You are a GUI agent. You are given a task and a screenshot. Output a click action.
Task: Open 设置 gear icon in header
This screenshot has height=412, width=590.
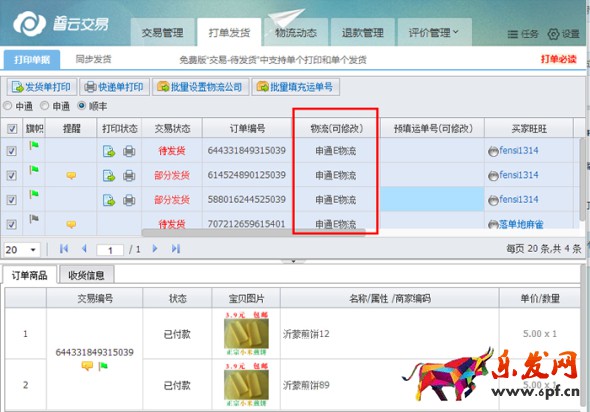point(553,34)
